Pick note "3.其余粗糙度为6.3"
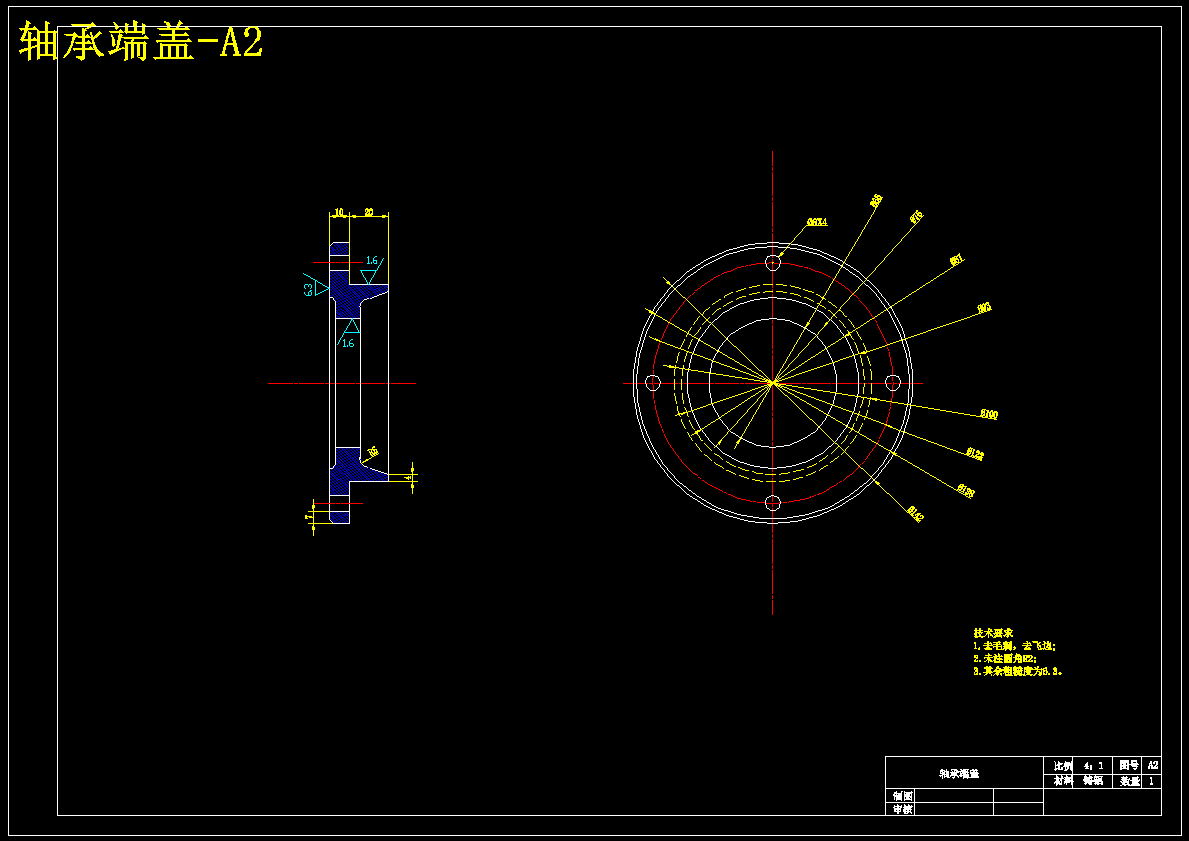The image size is (1189, 841). pyautogui.click(x=1018, y=672)
